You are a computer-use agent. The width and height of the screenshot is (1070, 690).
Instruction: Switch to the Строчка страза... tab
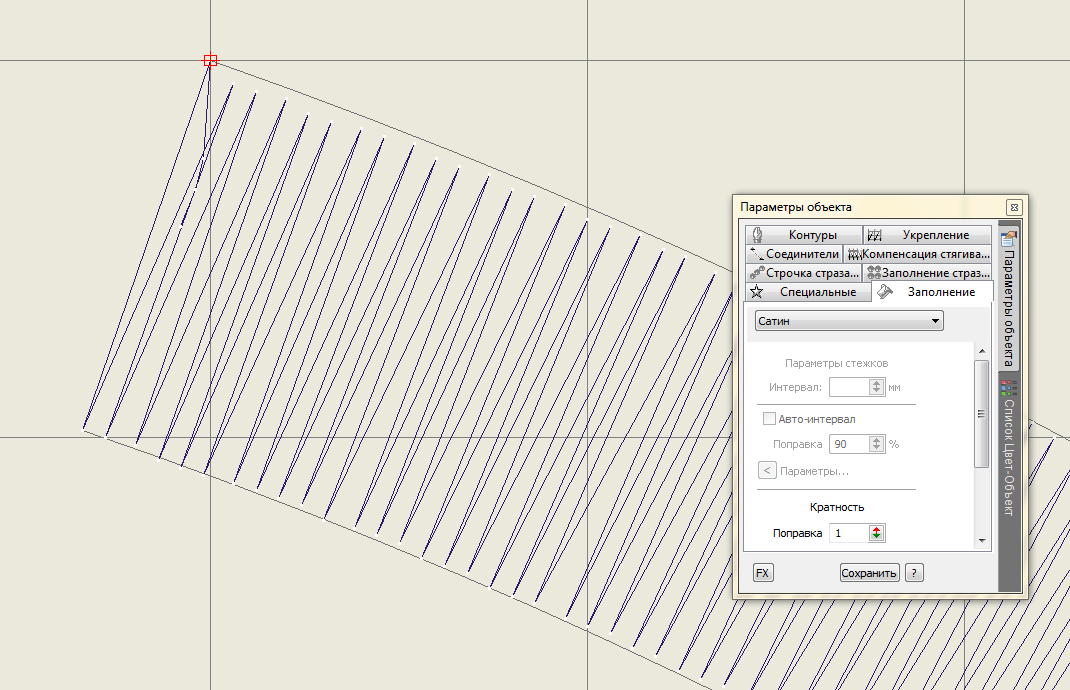pos(803,273)
